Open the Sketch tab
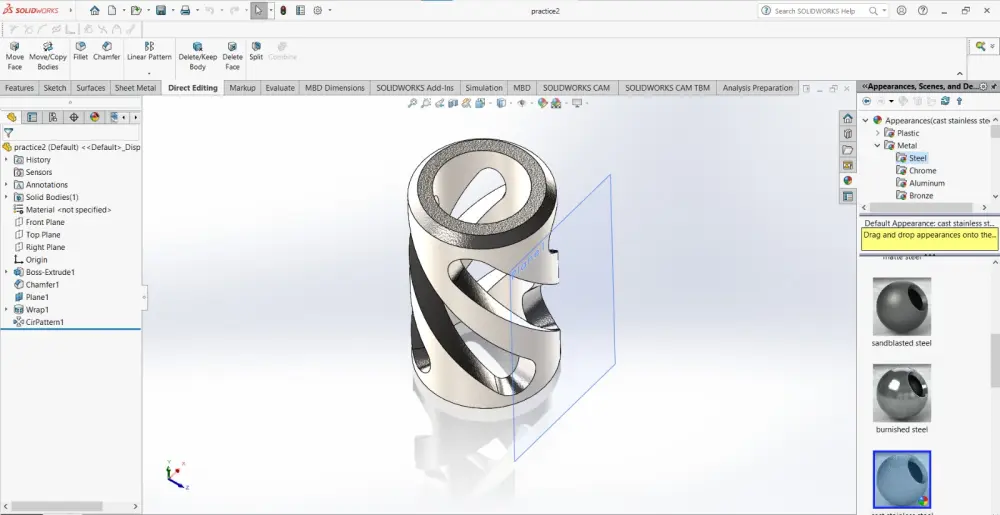Image resolution: width=1000 pixels, height=515 pixels. [55, 88]
